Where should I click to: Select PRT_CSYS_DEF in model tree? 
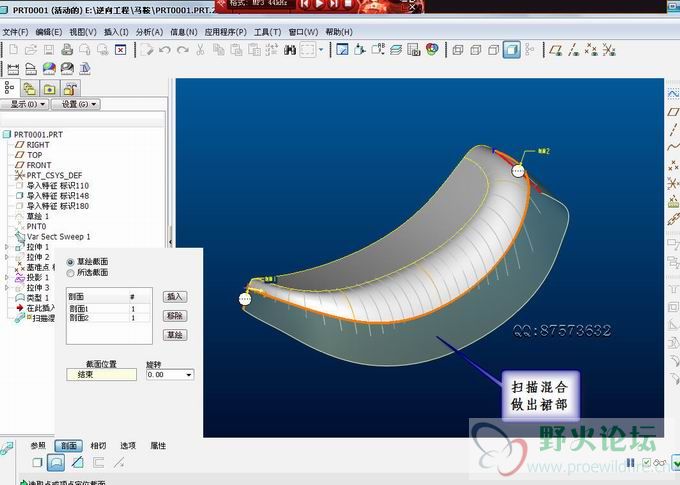click(x=54, y=175)
